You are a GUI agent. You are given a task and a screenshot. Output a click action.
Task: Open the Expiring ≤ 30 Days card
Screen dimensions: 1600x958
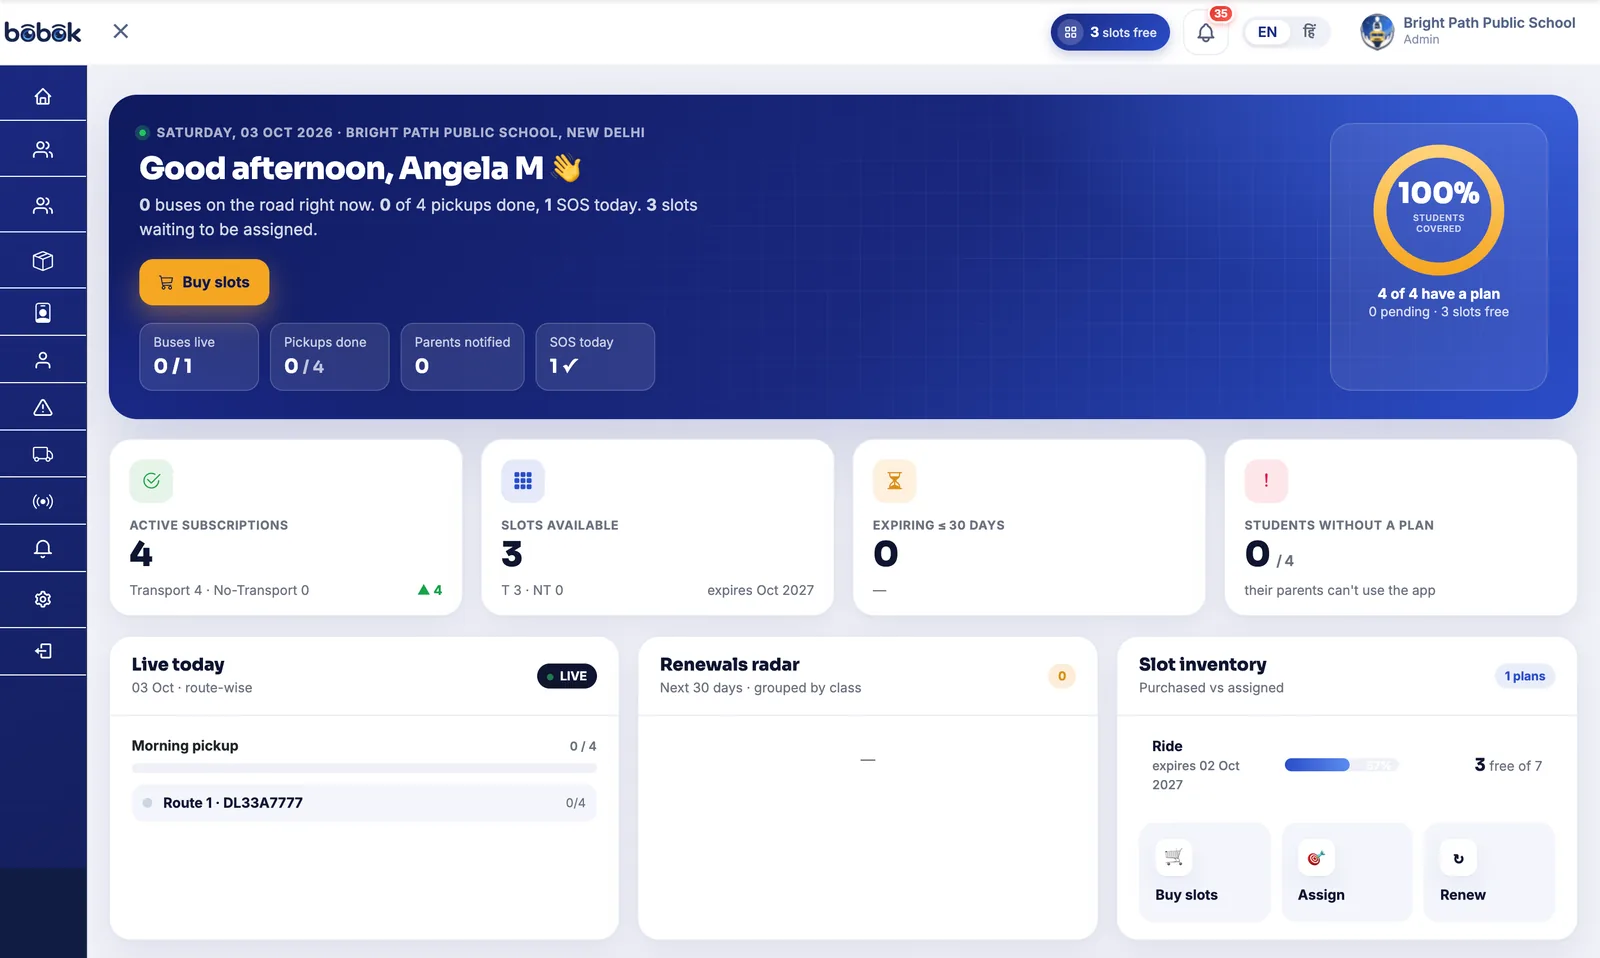click(x=1029, y=527)
